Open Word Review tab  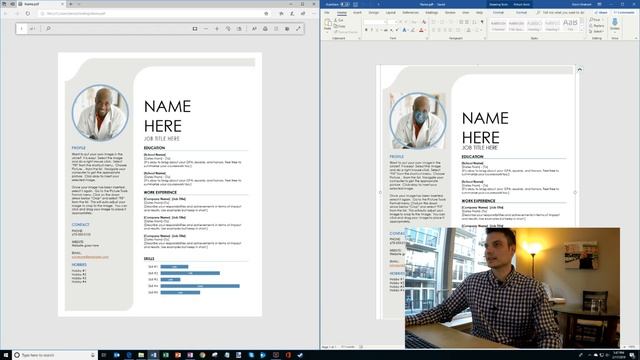(x=450, y=13)
